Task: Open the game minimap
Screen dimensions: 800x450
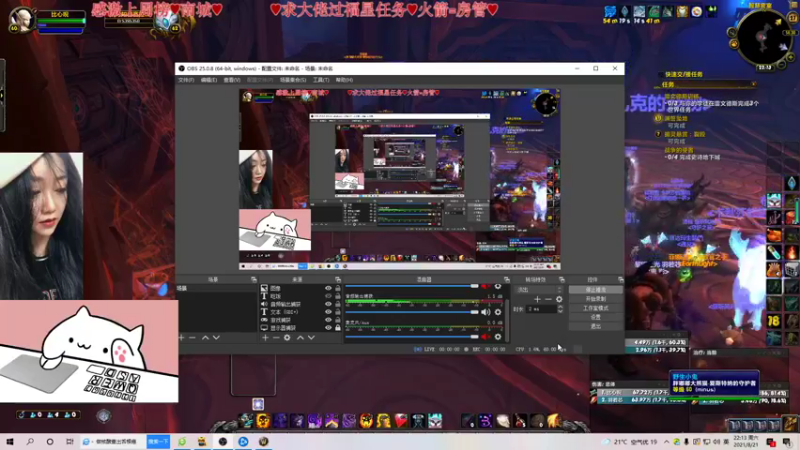Action: pyautogui.click(x=762, y=38)
